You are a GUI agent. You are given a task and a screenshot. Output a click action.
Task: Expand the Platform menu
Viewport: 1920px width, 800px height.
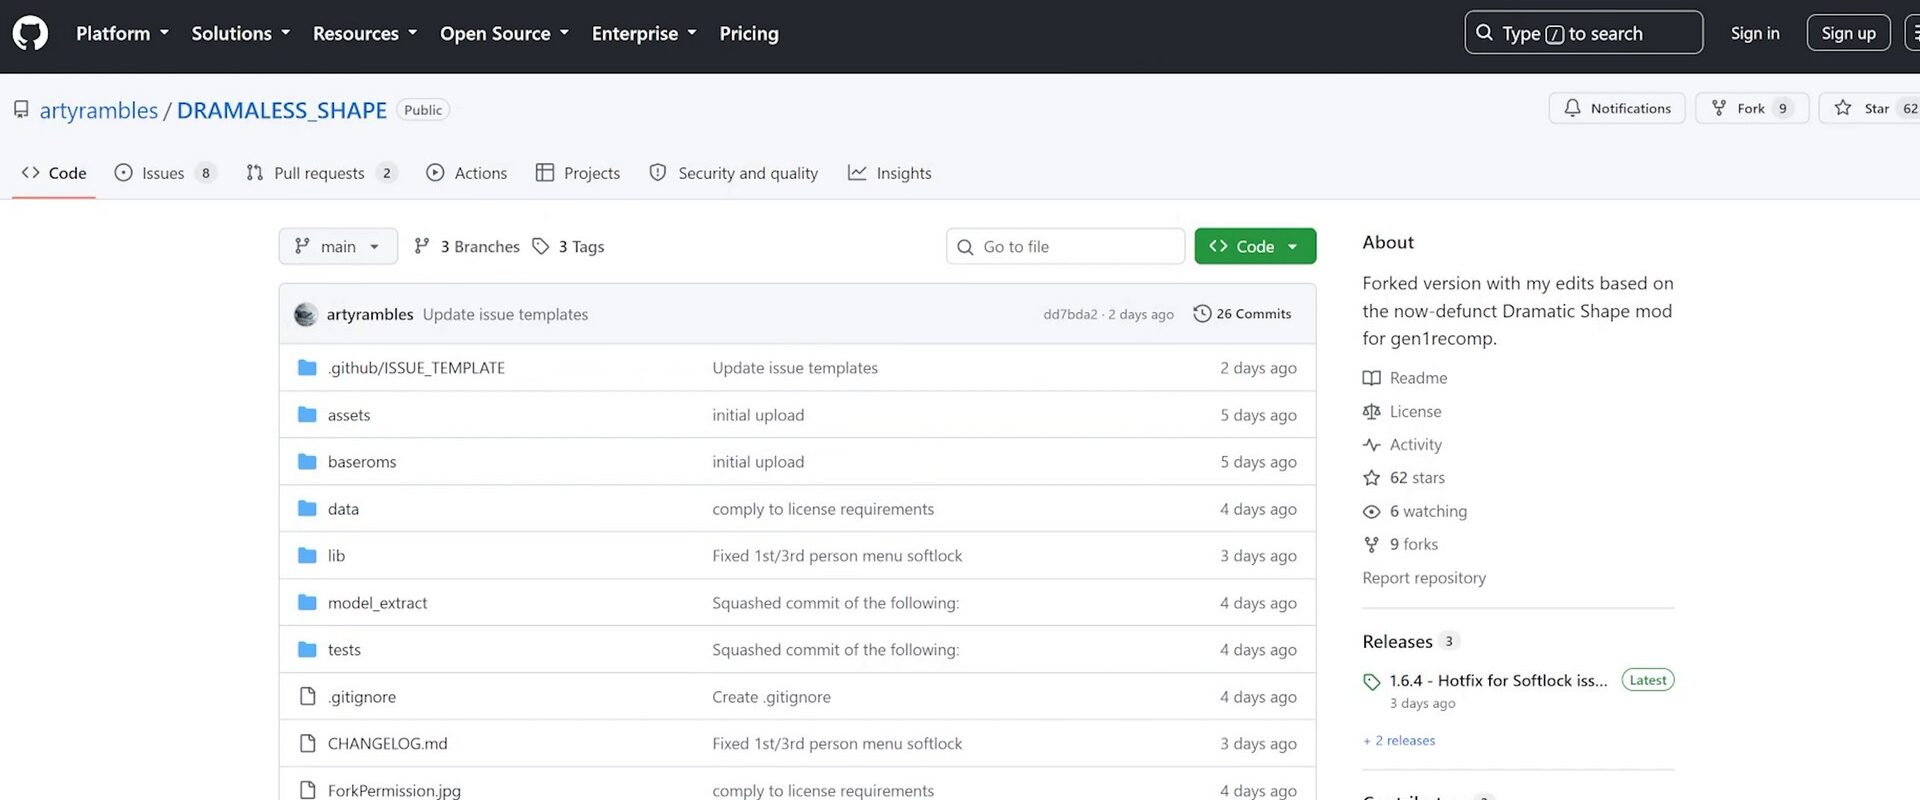[x=122, y=33]
